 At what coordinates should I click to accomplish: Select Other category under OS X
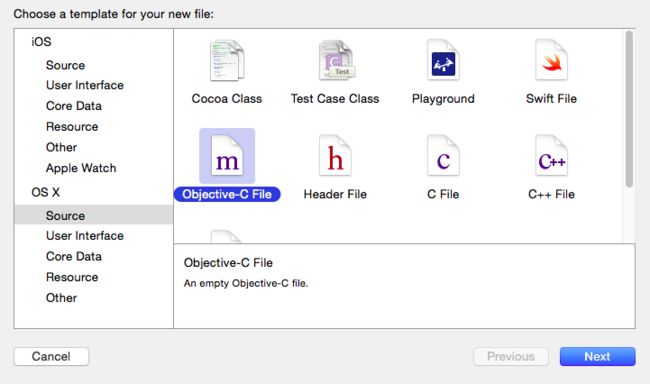pyautogui.click(x=61, y=298)
